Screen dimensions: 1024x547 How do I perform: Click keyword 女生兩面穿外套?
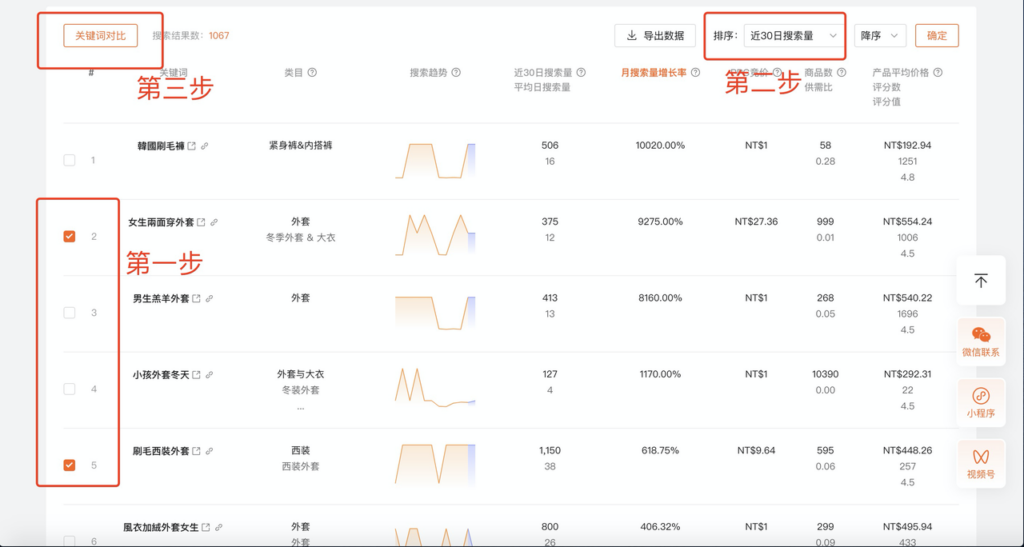coord(161,223)
